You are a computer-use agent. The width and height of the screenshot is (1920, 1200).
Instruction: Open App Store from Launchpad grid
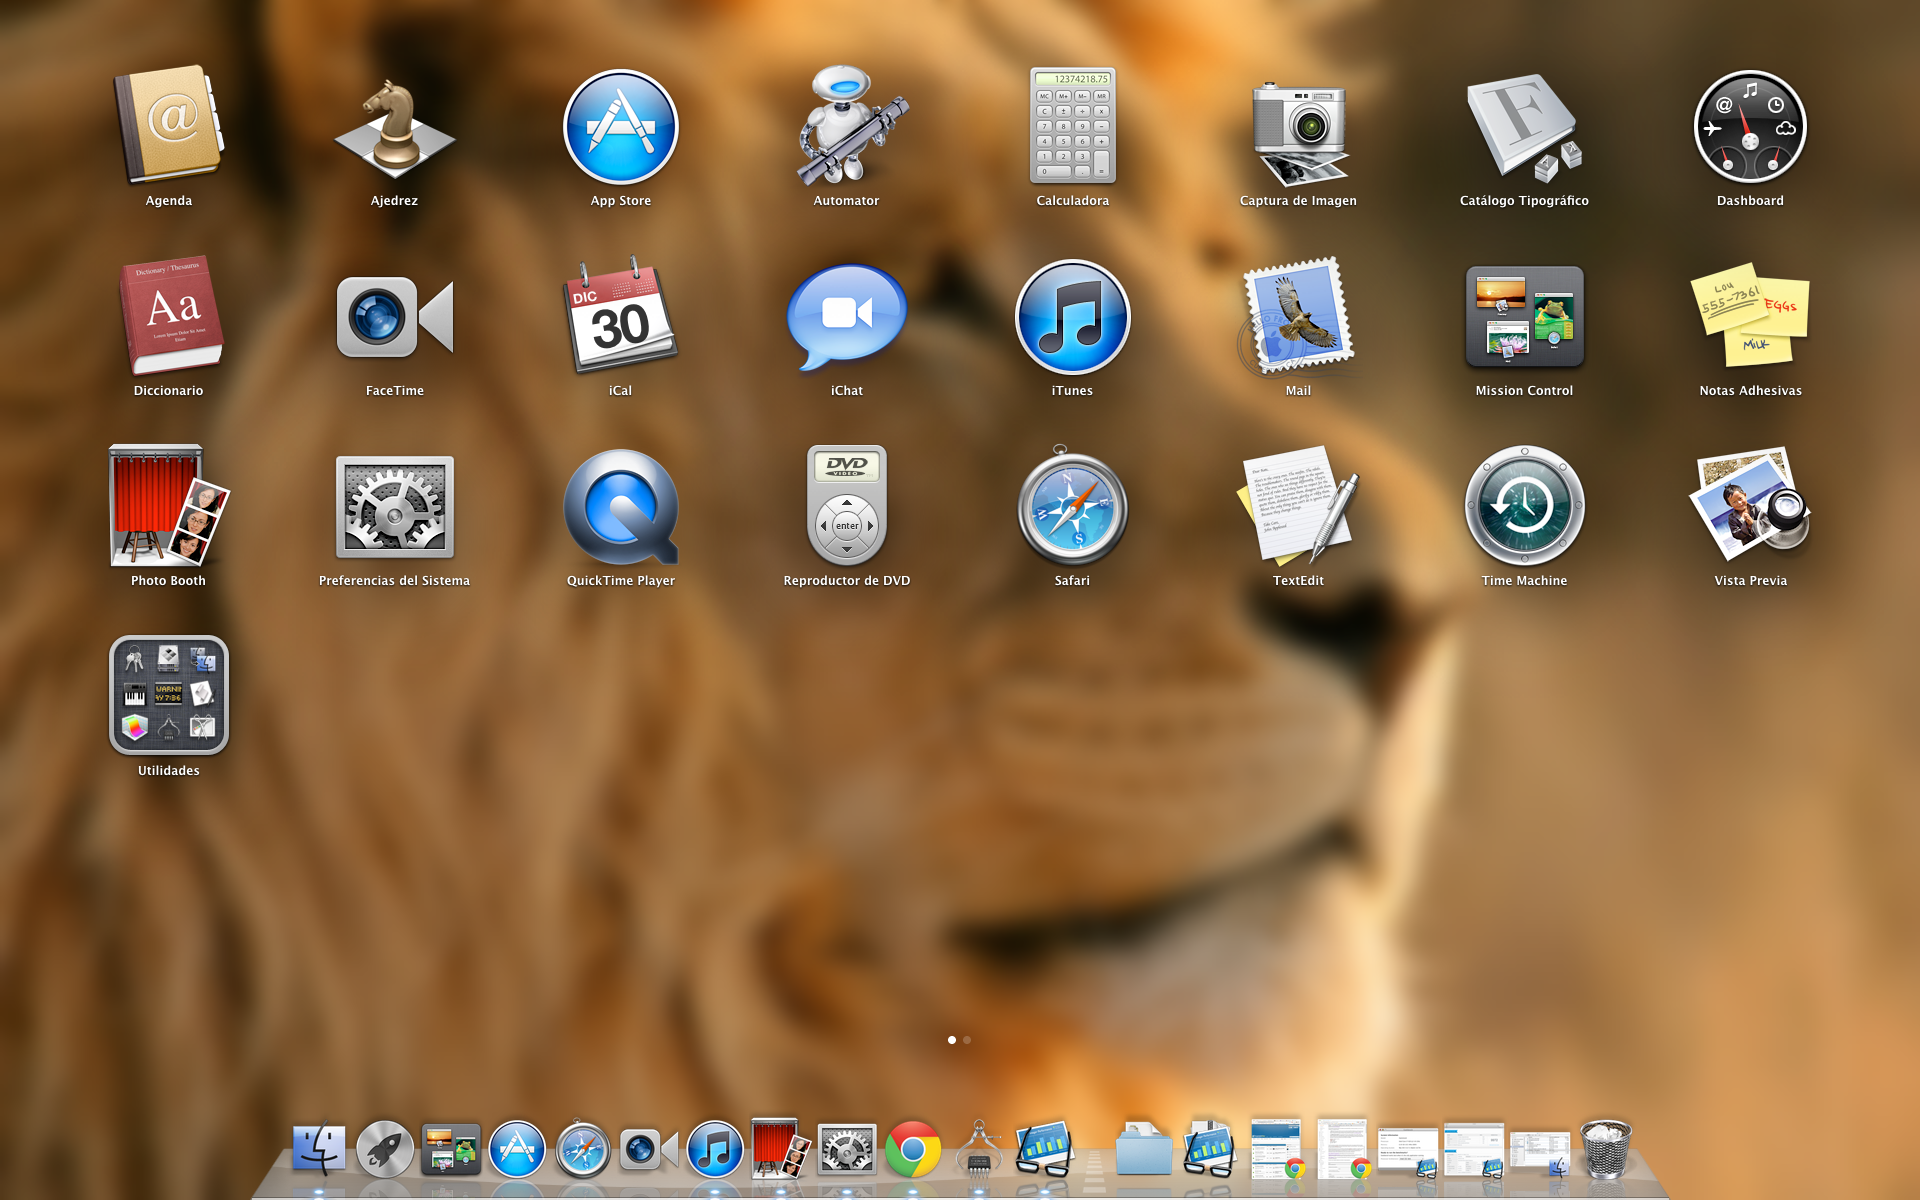[620, 127]
